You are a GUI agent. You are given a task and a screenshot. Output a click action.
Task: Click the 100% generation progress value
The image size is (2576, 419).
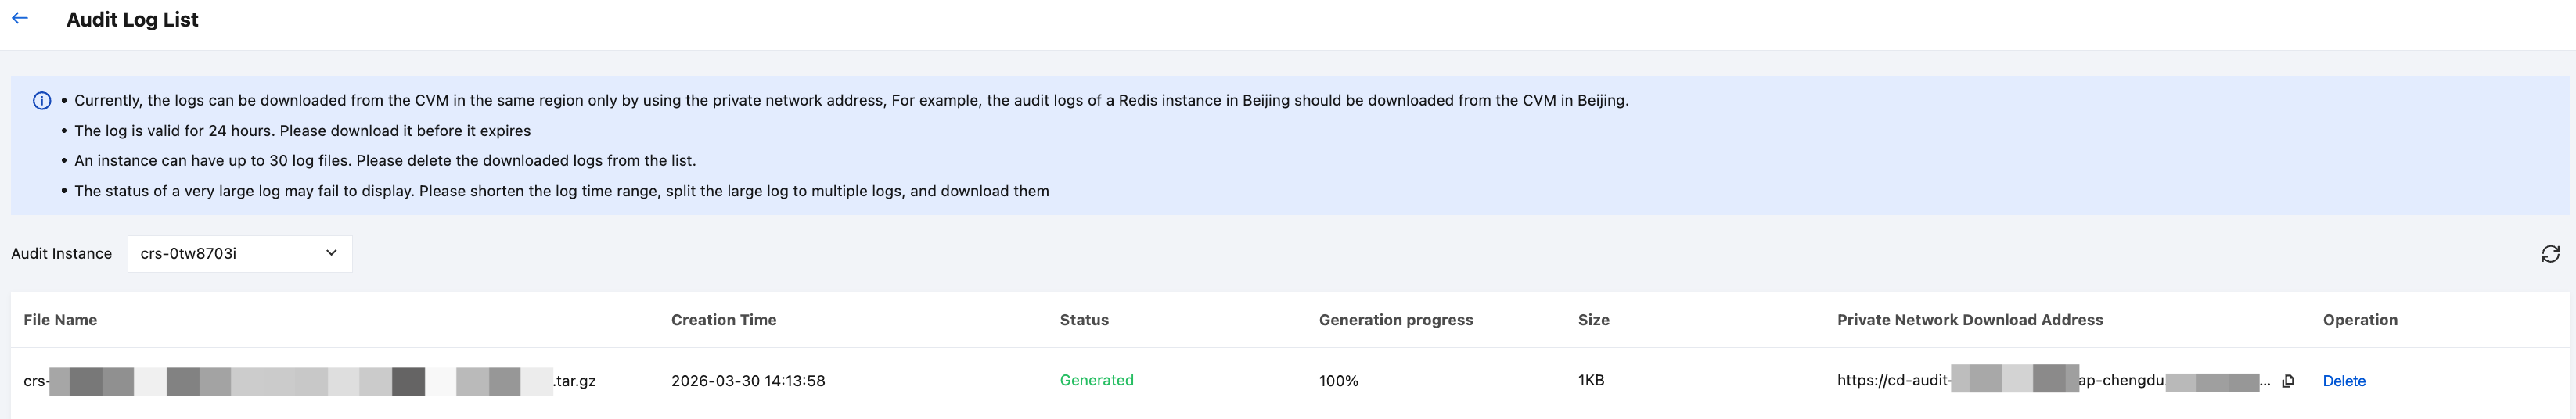click(x=1338, y=381)
